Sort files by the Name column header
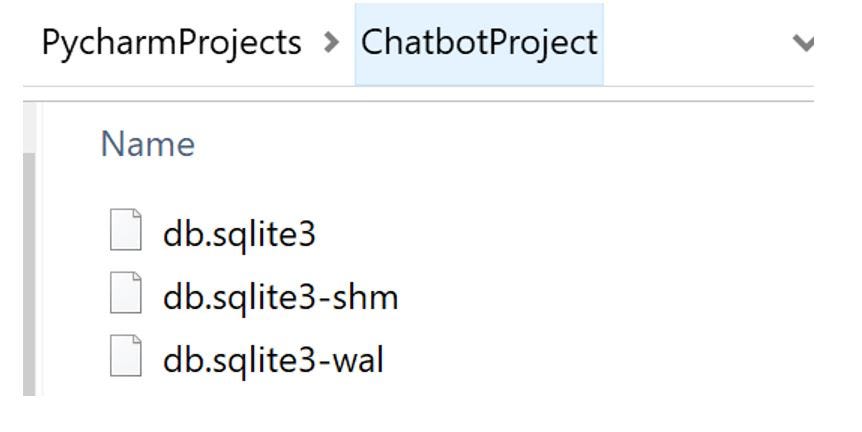This screenshot has width=862, height=432. pos(147,144)
